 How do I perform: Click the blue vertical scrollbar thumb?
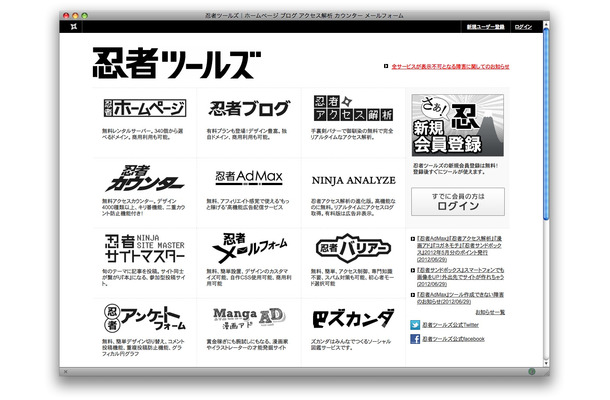546,124
